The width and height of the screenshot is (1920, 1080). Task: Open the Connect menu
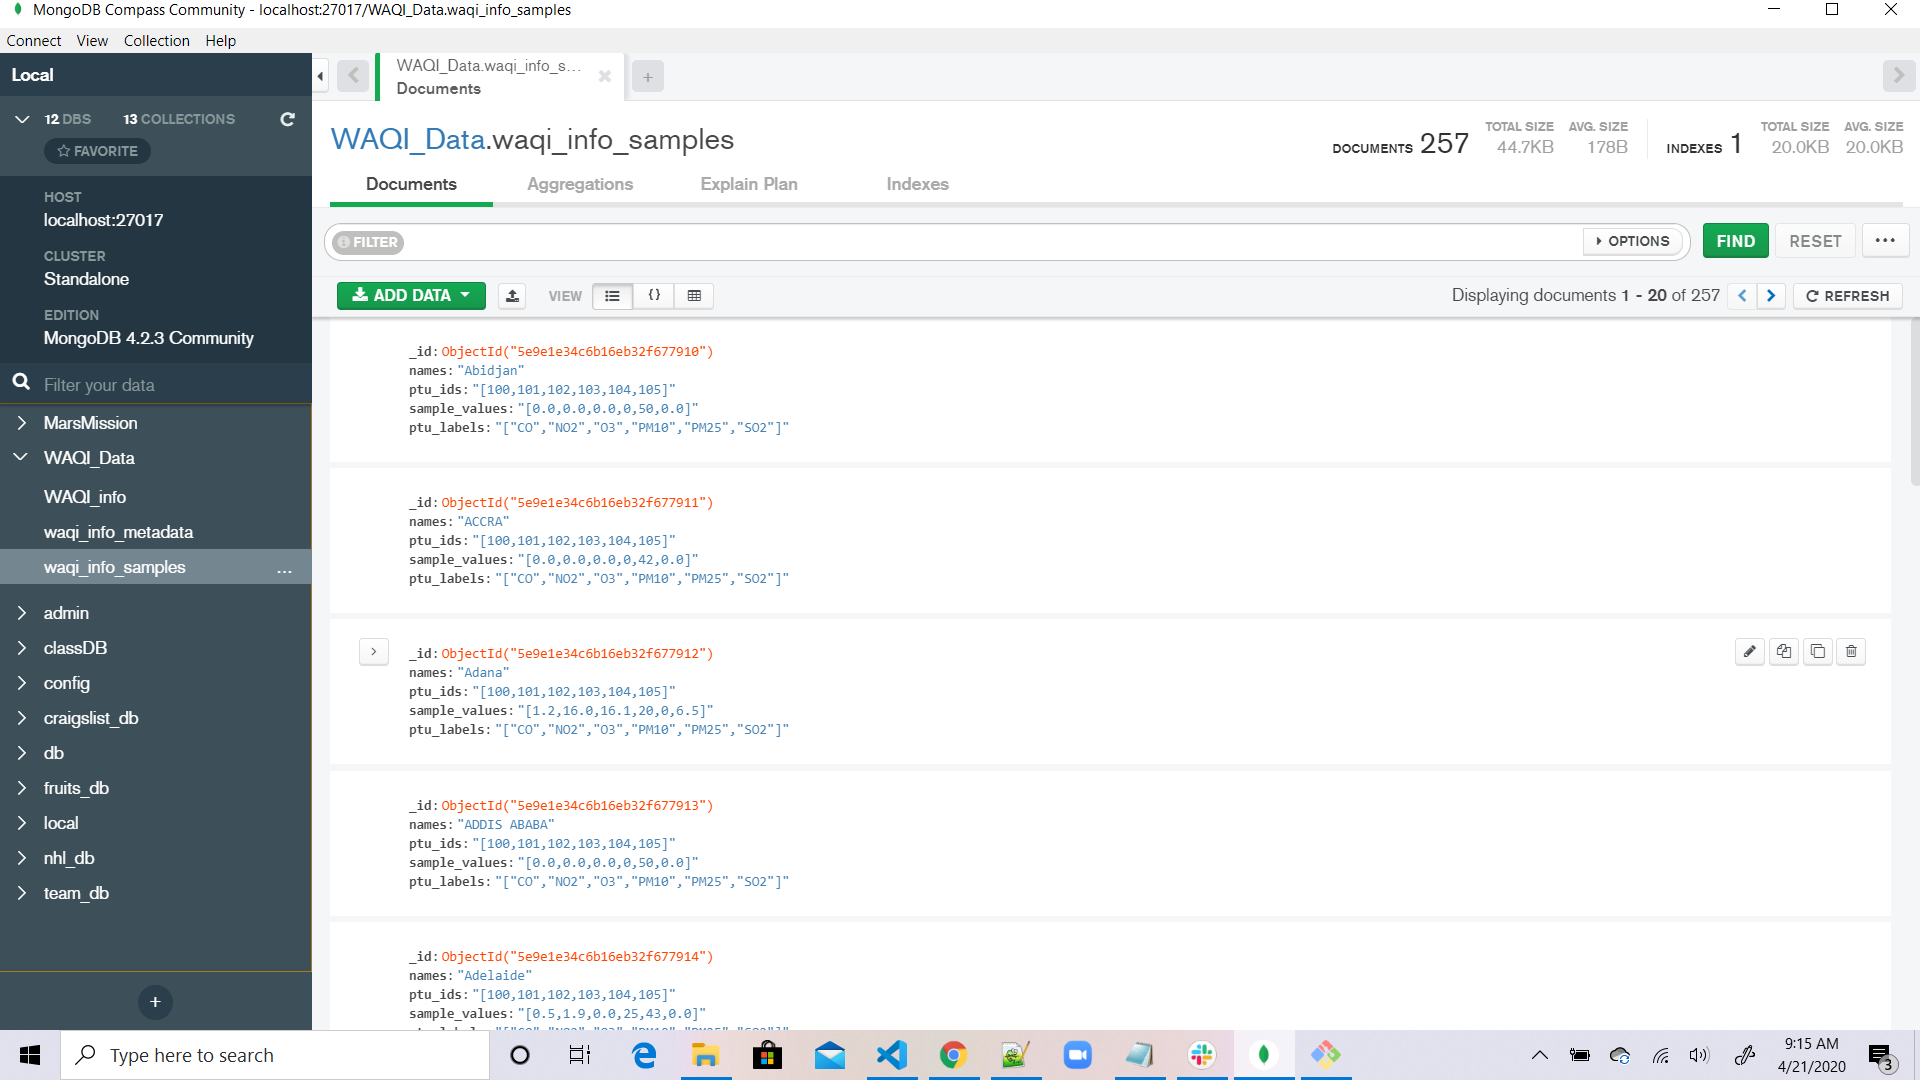34,41
